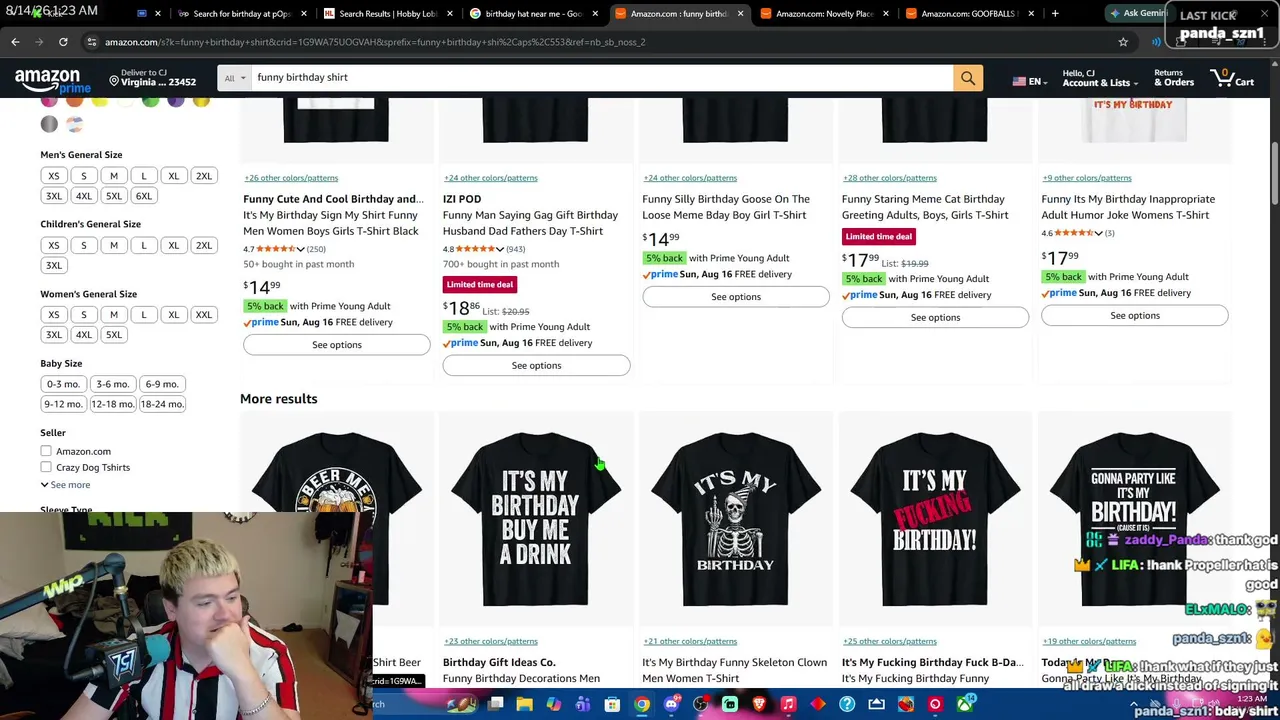Open File Explorer from the taskbar
Image resolution: width=1280 pixels, height=720 pixels.
tap(524, 704)
